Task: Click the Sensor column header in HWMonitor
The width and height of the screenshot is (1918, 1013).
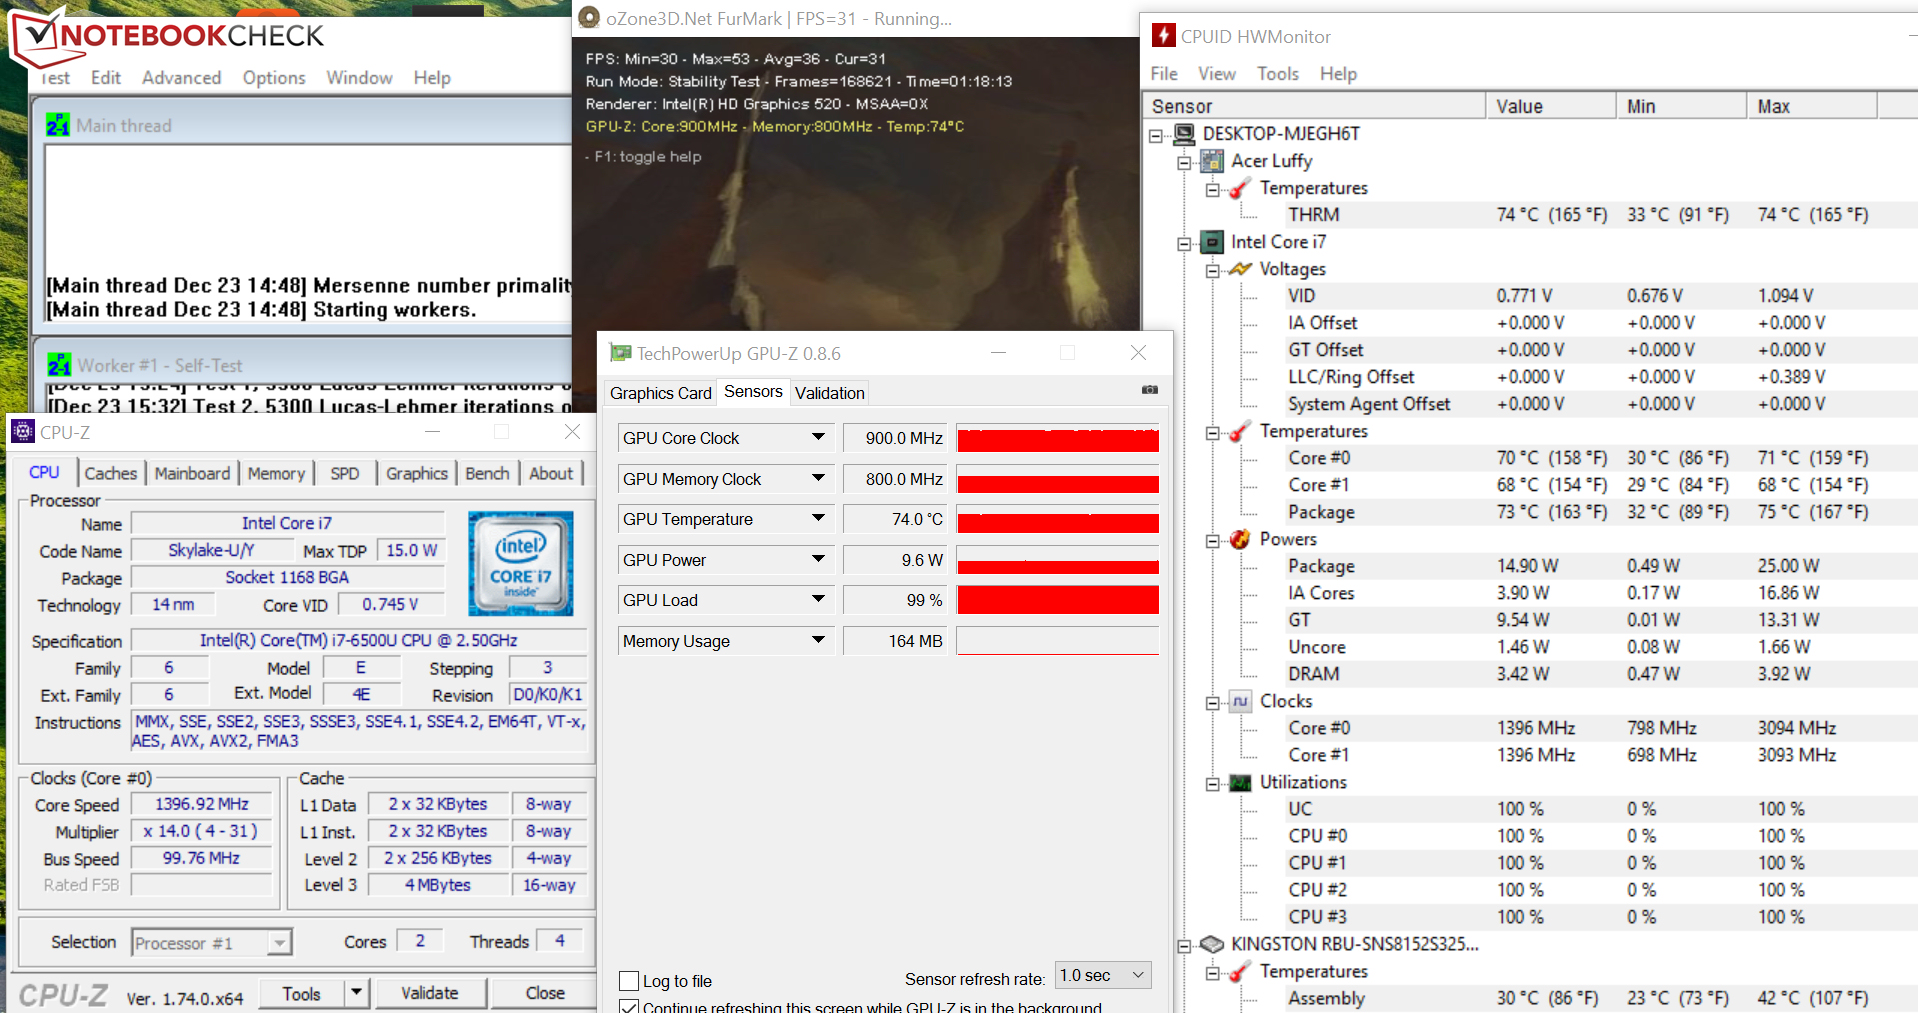Action: pos(1313,106)
